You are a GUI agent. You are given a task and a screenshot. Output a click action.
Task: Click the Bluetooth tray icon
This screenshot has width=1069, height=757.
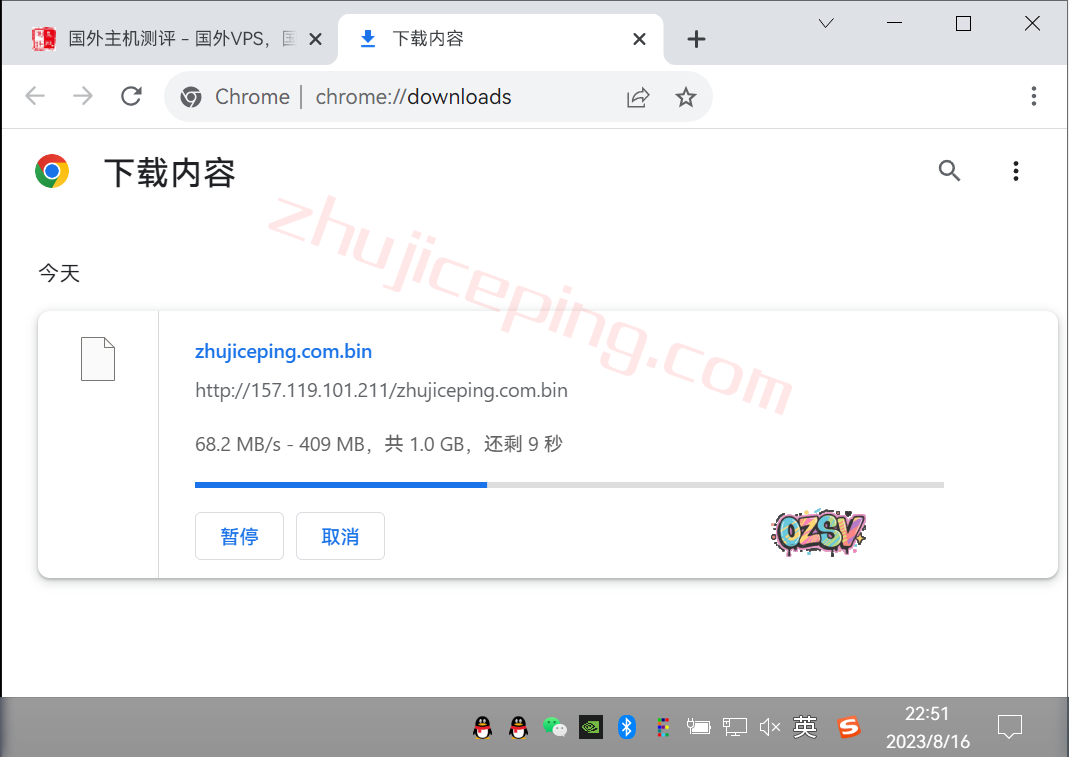point(627,727)
